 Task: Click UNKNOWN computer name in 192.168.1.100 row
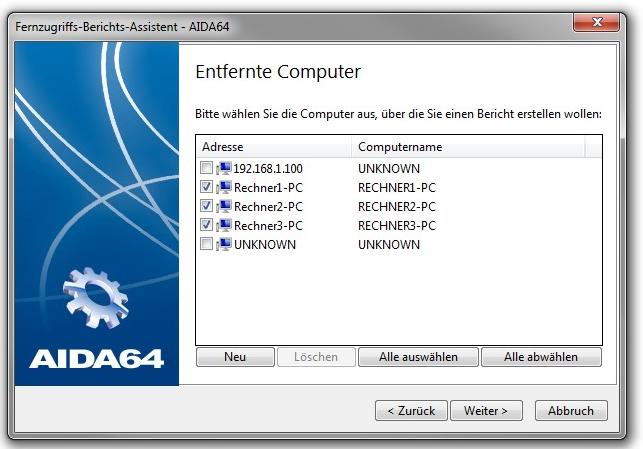(x=389, y=169)
